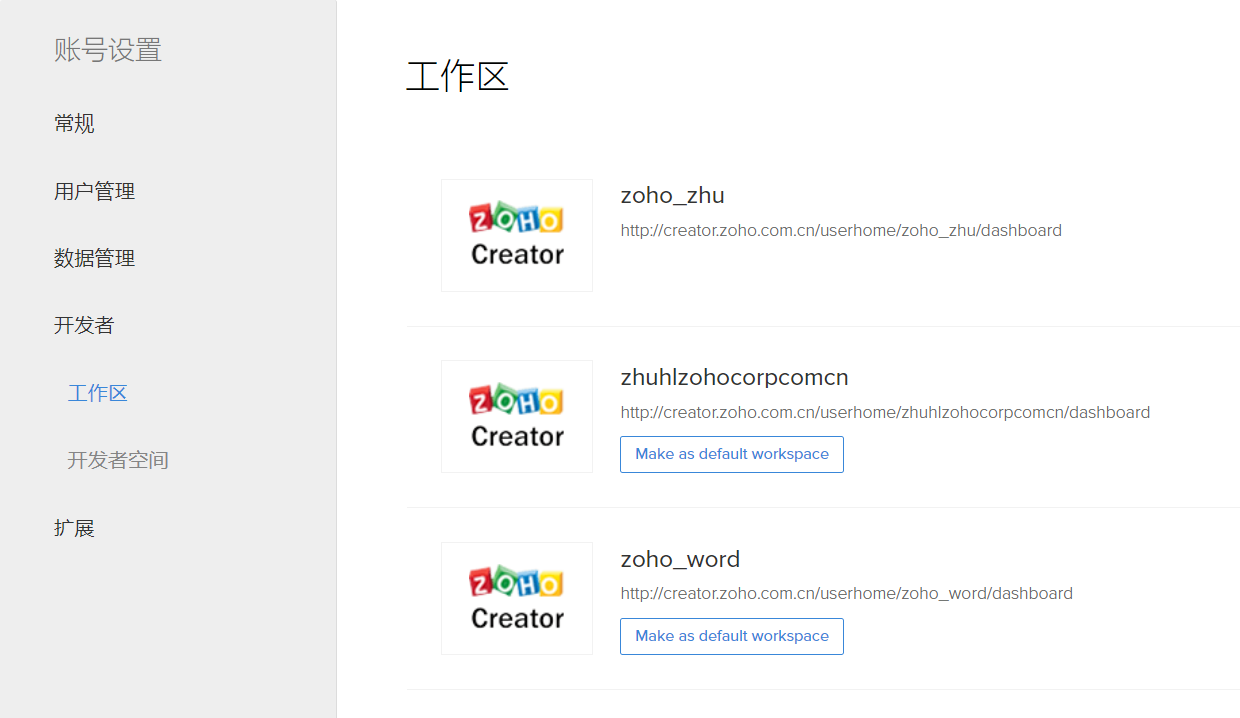Screen dimensions: 1240x718
Task: Open the zhuhlzohocorpcomcn dashboard URL
Action: tap(884, 412)
